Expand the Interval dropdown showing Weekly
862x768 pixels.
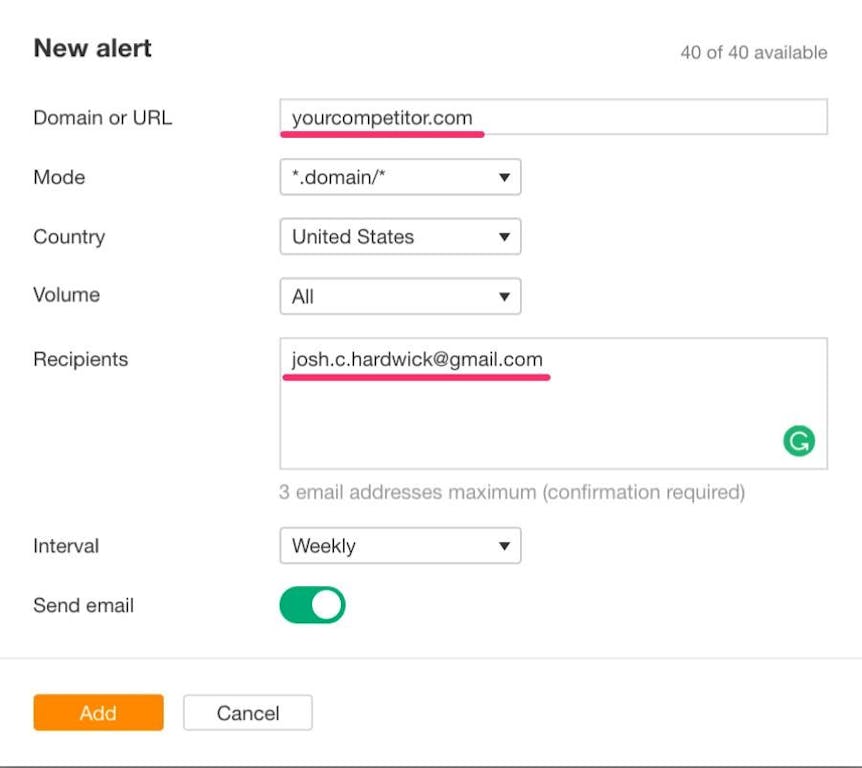coord(400,546)
